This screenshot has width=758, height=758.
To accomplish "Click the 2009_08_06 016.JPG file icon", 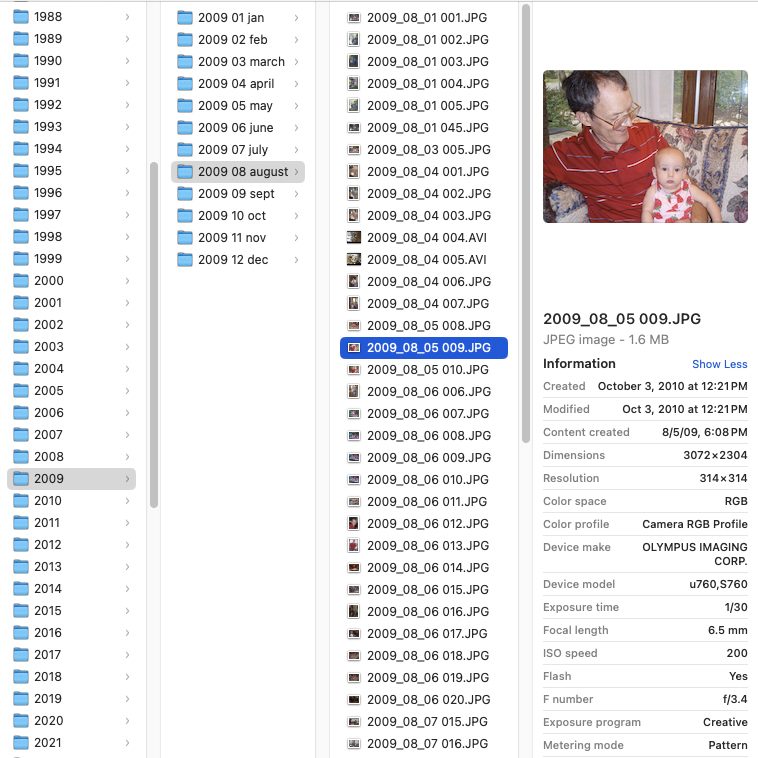I will [354, 612].
